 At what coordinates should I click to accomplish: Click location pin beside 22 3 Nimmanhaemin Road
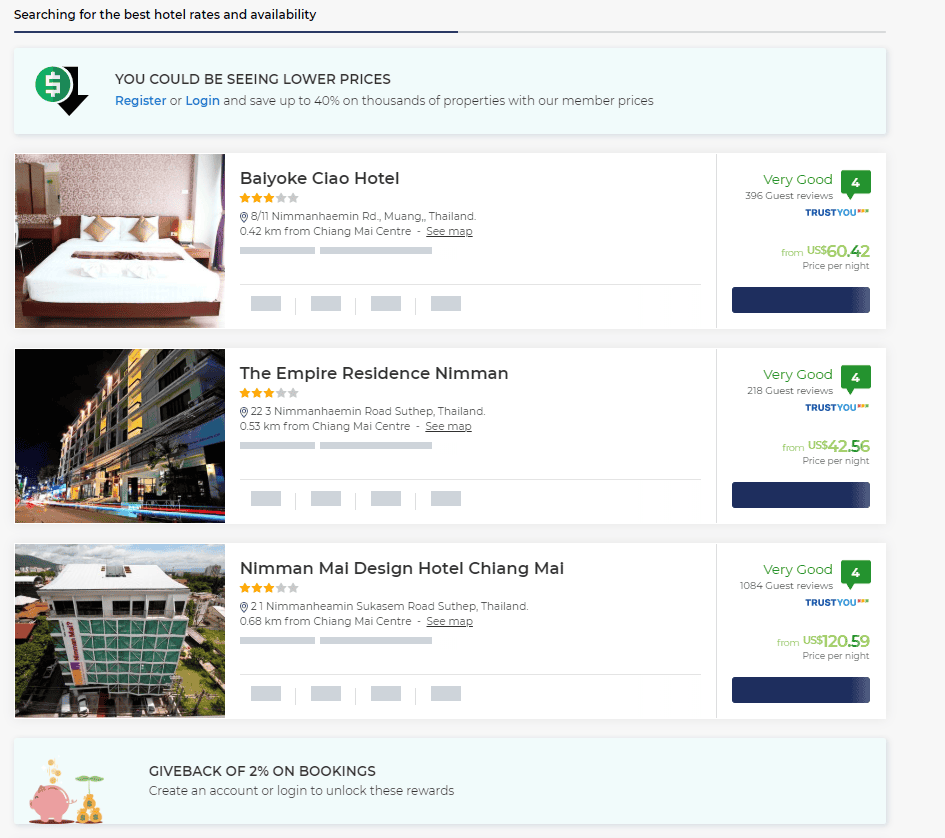tap(244, 412)
